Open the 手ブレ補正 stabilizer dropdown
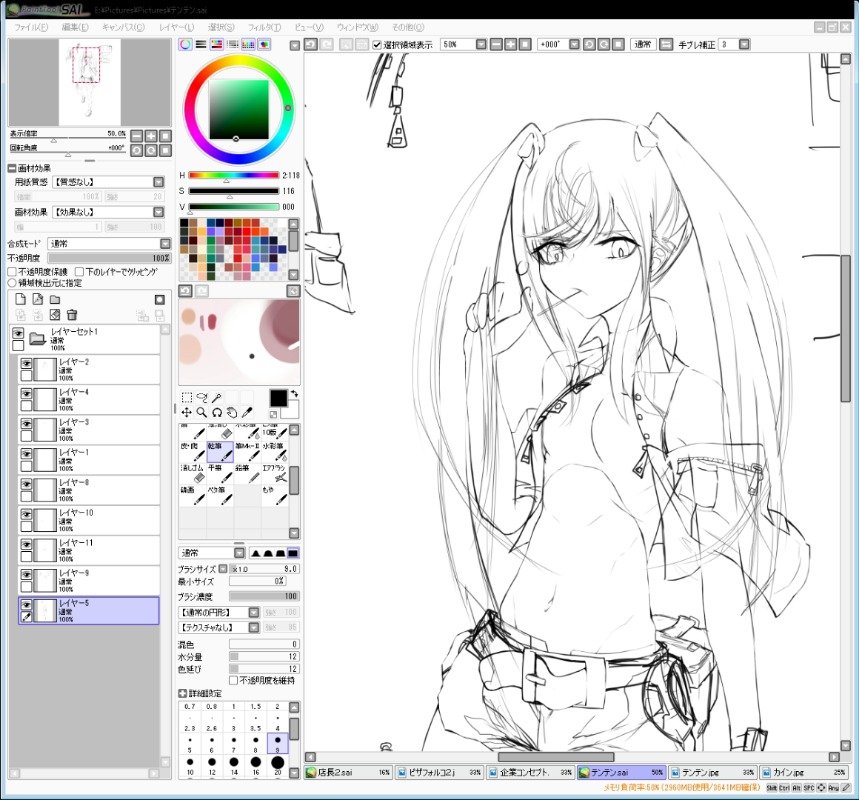This screenshot has height=800, width=859. [x=744, y=44]
